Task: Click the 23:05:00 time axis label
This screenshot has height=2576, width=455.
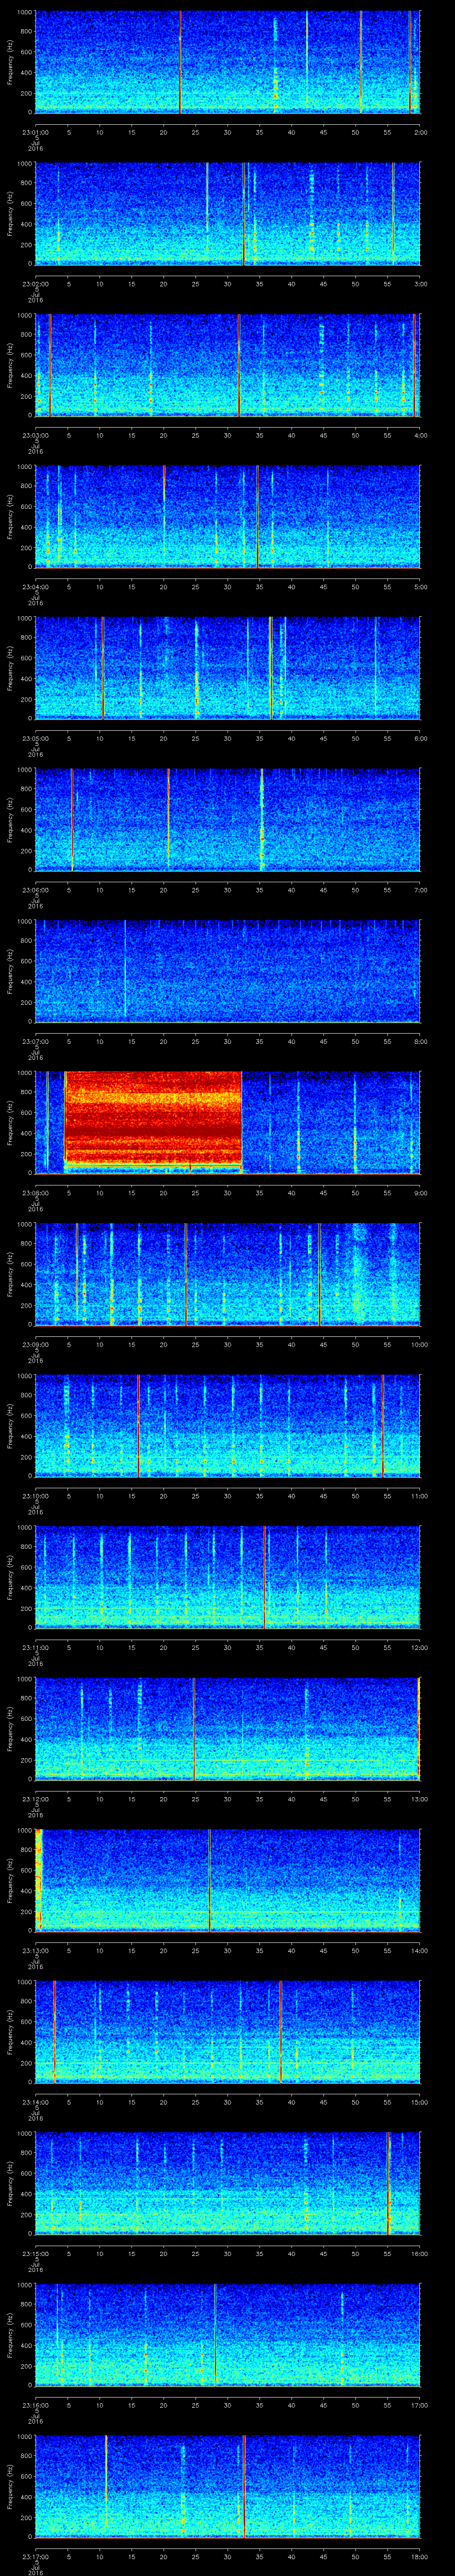Action: [x=35, y=738]
